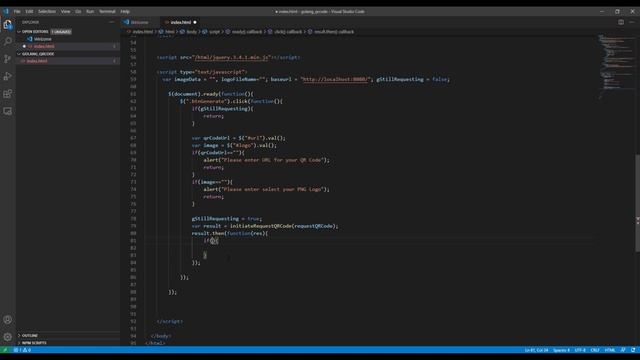
Task: Open the Source Control view
Action: click(7, 59)
